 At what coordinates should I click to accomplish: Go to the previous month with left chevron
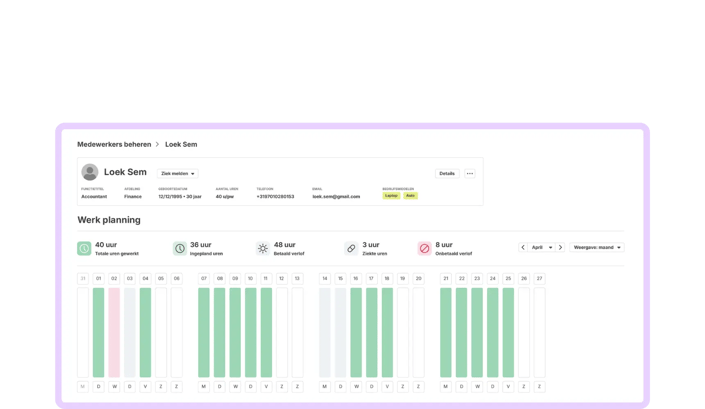[x=523, y=247]
